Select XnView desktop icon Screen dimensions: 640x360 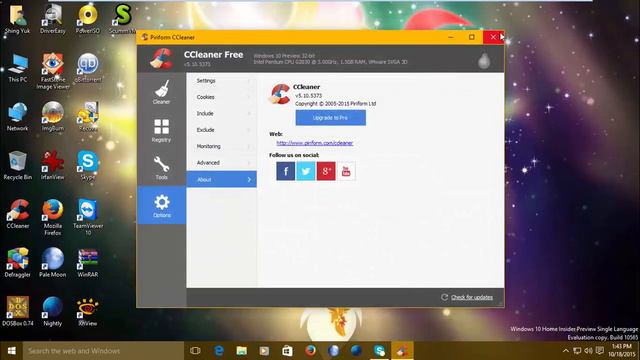click(88, 311)
